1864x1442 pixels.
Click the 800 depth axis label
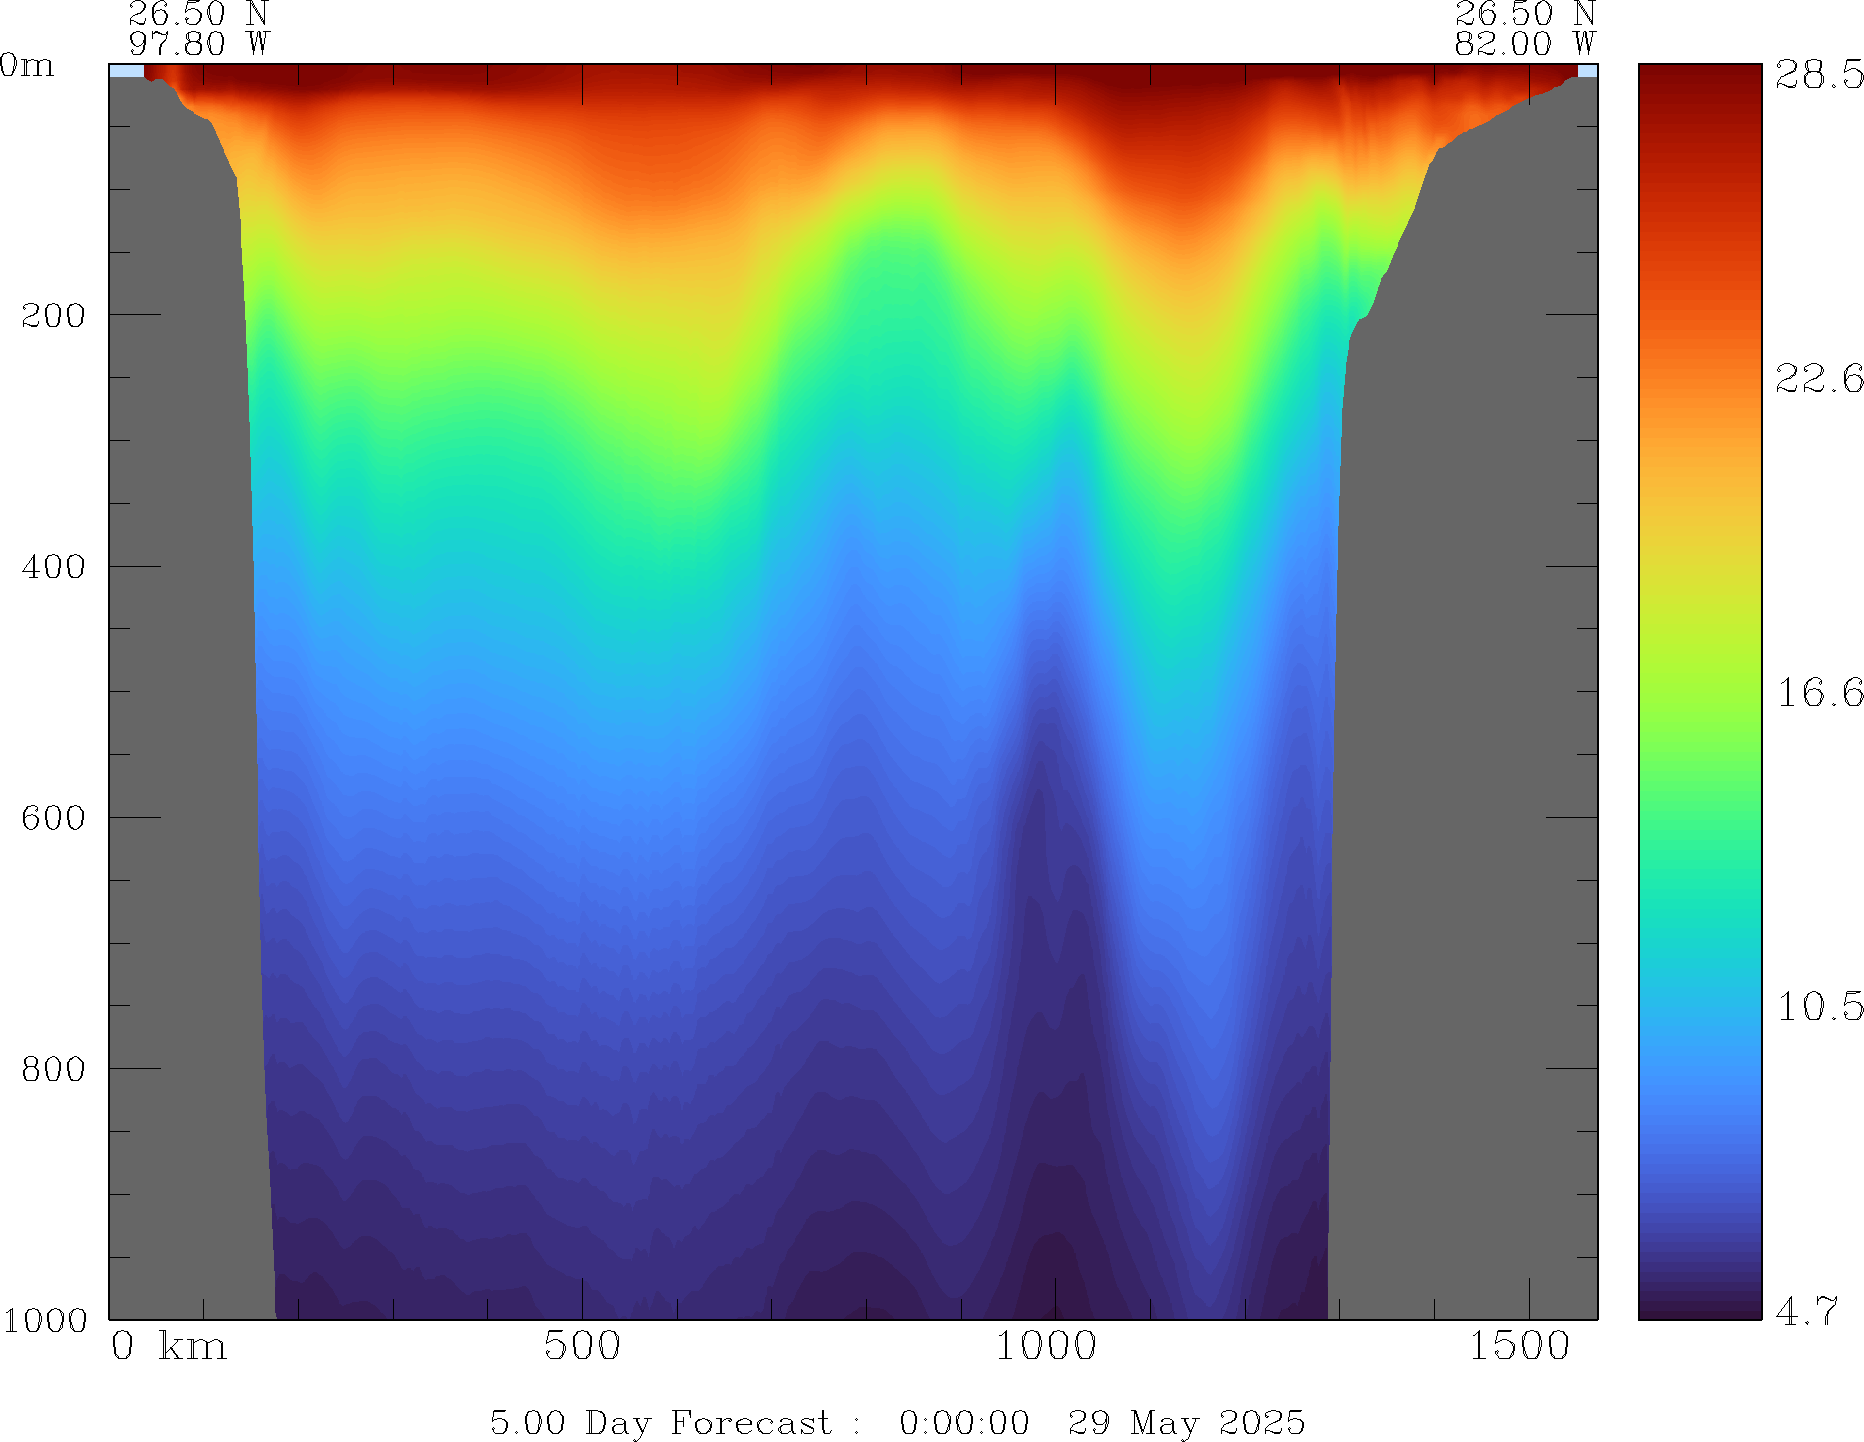pyautogui.click(x=53, y=1069)
